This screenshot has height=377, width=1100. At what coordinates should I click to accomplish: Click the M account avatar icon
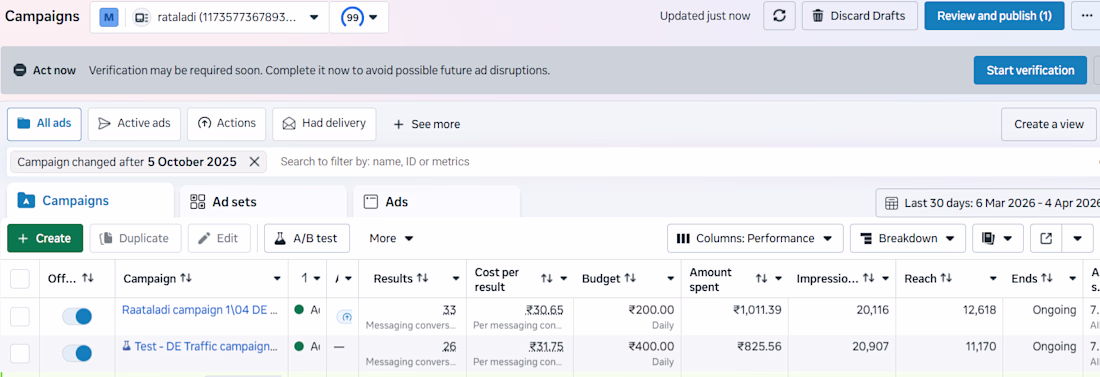tap(109, 17)
